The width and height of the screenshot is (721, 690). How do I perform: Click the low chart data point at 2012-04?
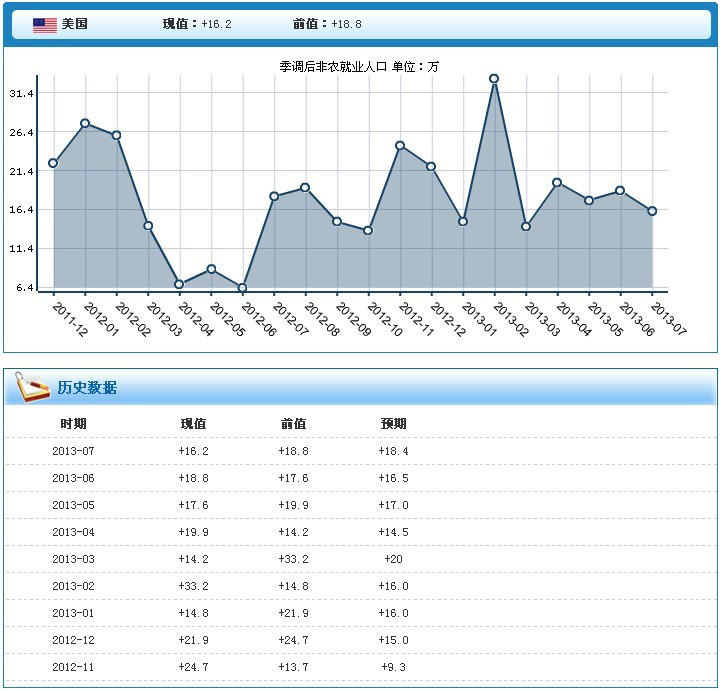(179, 285)
